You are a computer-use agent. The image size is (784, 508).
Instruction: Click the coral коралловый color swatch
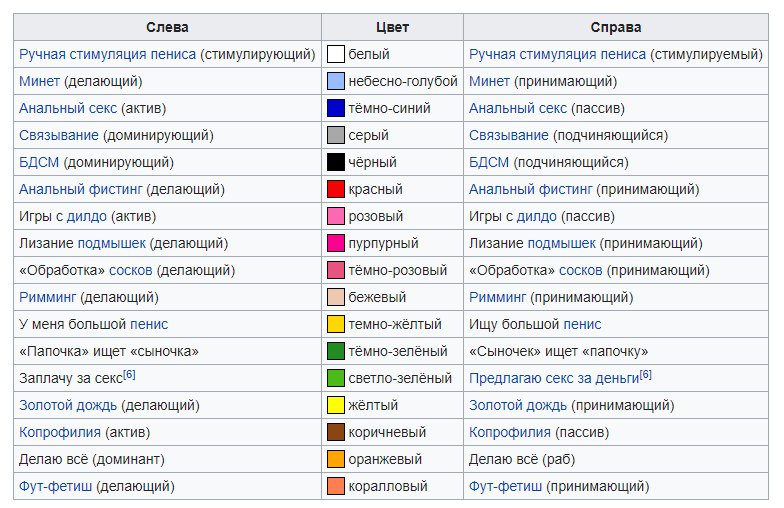(336, 486)
